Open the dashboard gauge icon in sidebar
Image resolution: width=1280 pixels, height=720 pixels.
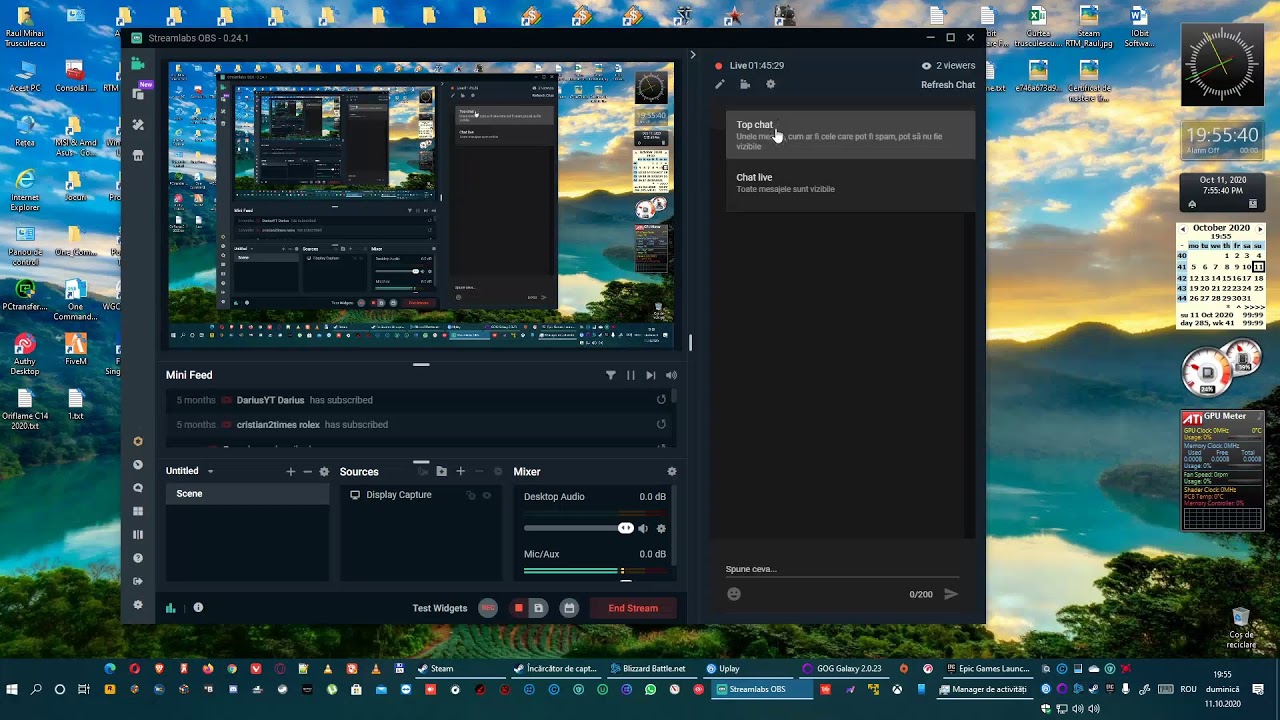[138, 465]
